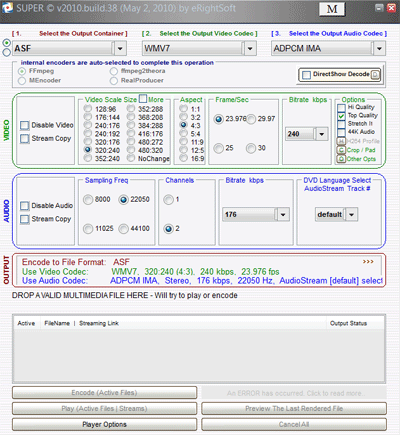Open the H264 Profile icon button

[341, 141]
